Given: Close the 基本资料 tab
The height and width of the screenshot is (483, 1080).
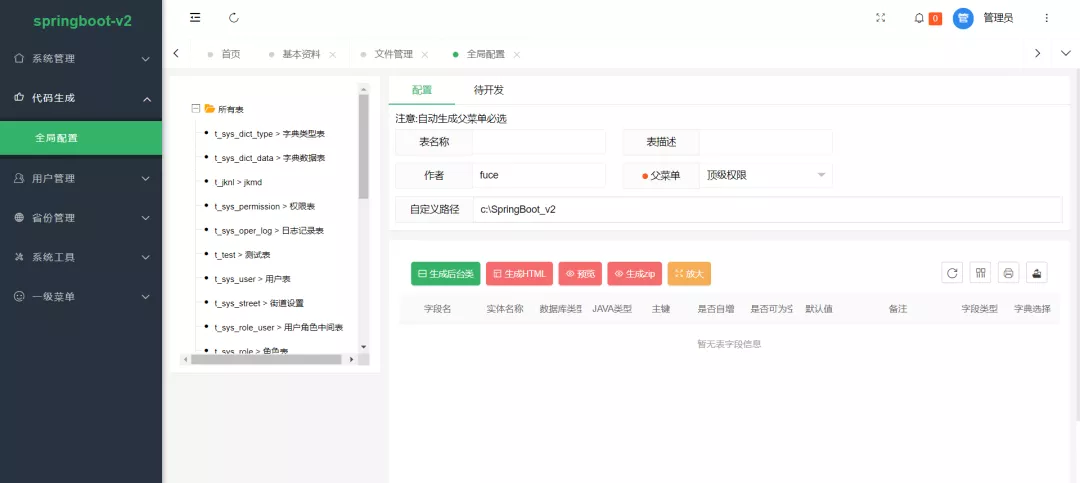Looking at the screenshot, I should coord(333,54).
